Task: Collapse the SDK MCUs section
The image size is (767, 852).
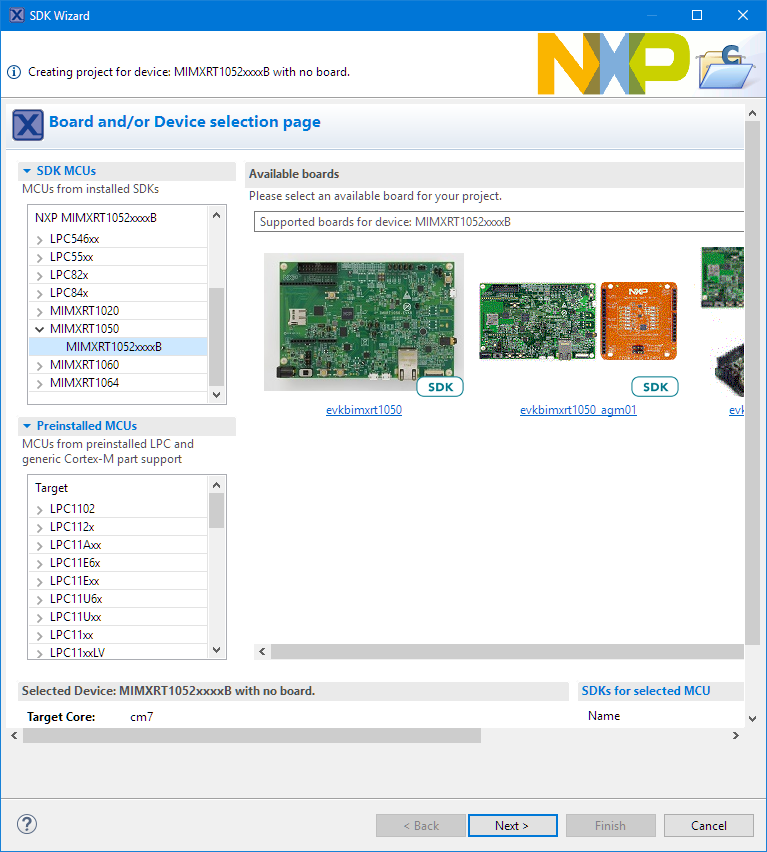Action: [28, 171]
